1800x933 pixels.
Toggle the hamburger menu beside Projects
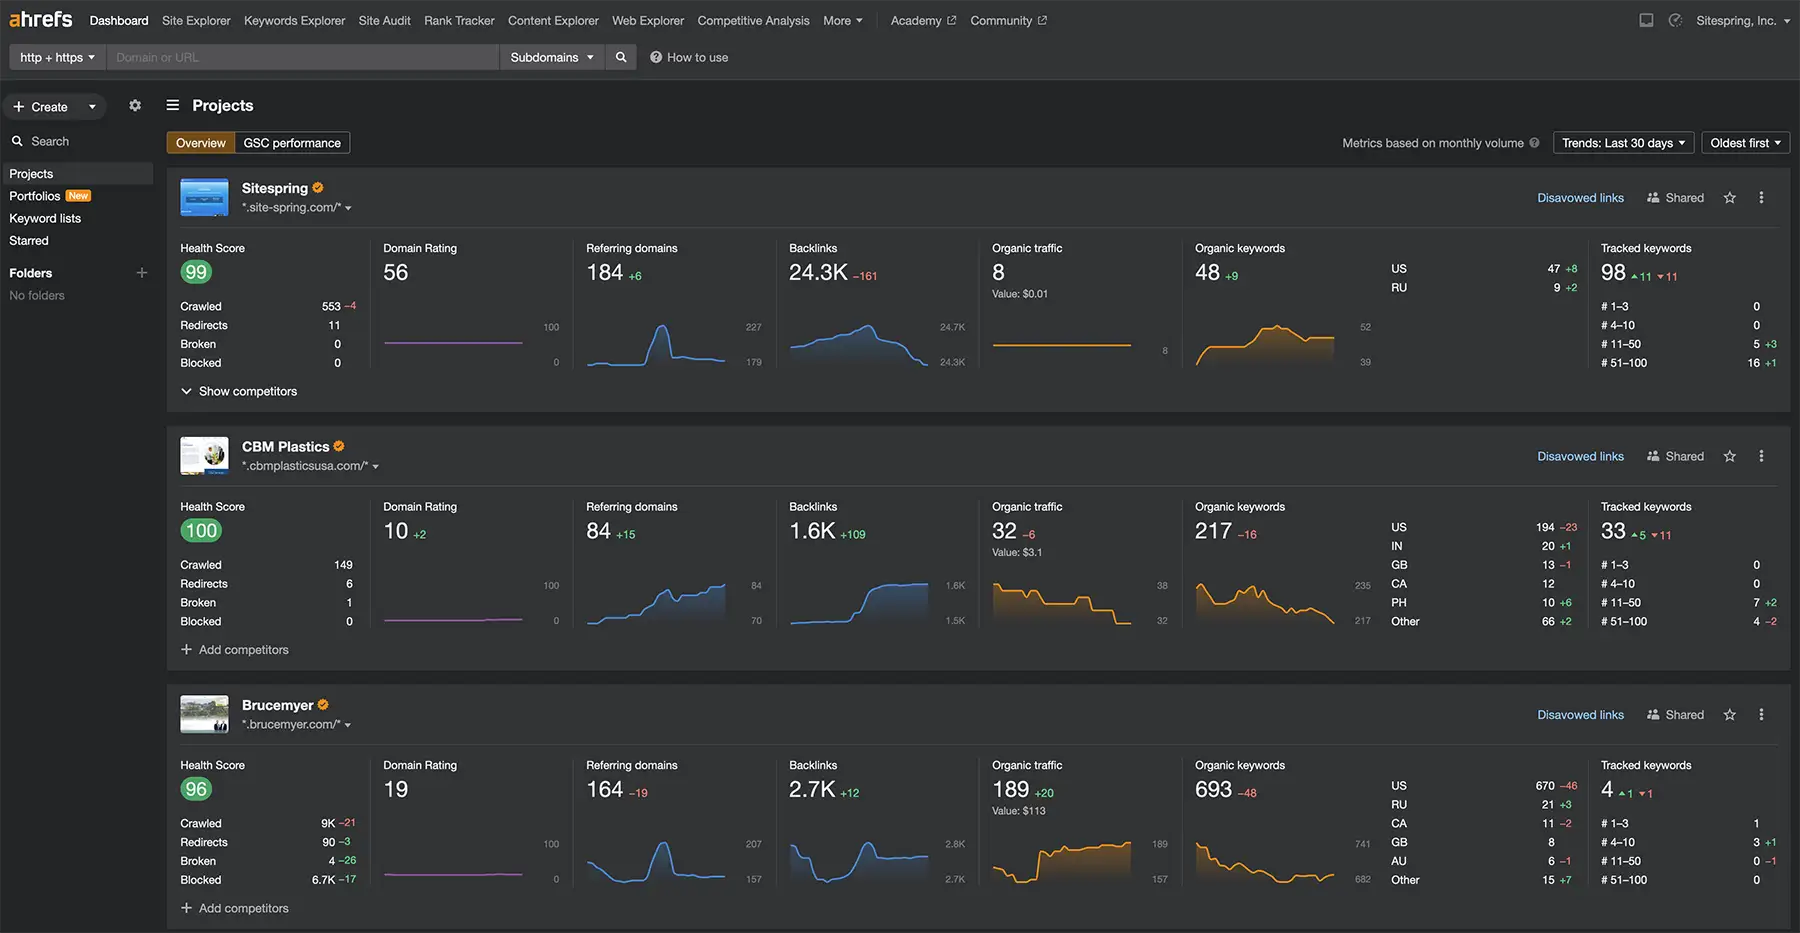(172, 105)
